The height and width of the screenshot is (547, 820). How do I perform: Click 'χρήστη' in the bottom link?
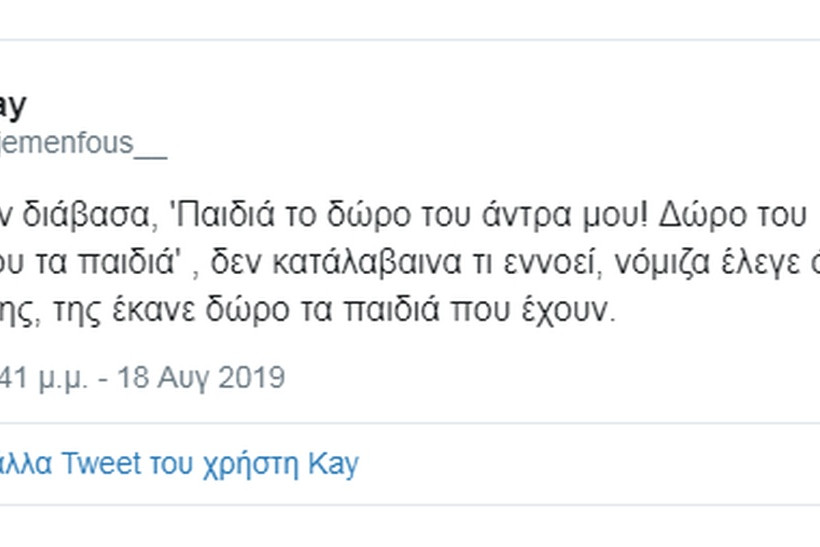(252, 465)
